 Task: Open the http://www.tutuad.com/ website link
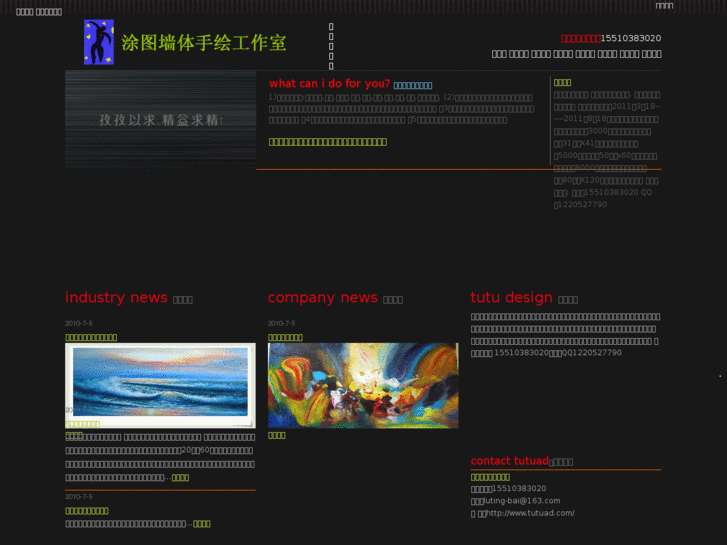click(x=530, y=513)
